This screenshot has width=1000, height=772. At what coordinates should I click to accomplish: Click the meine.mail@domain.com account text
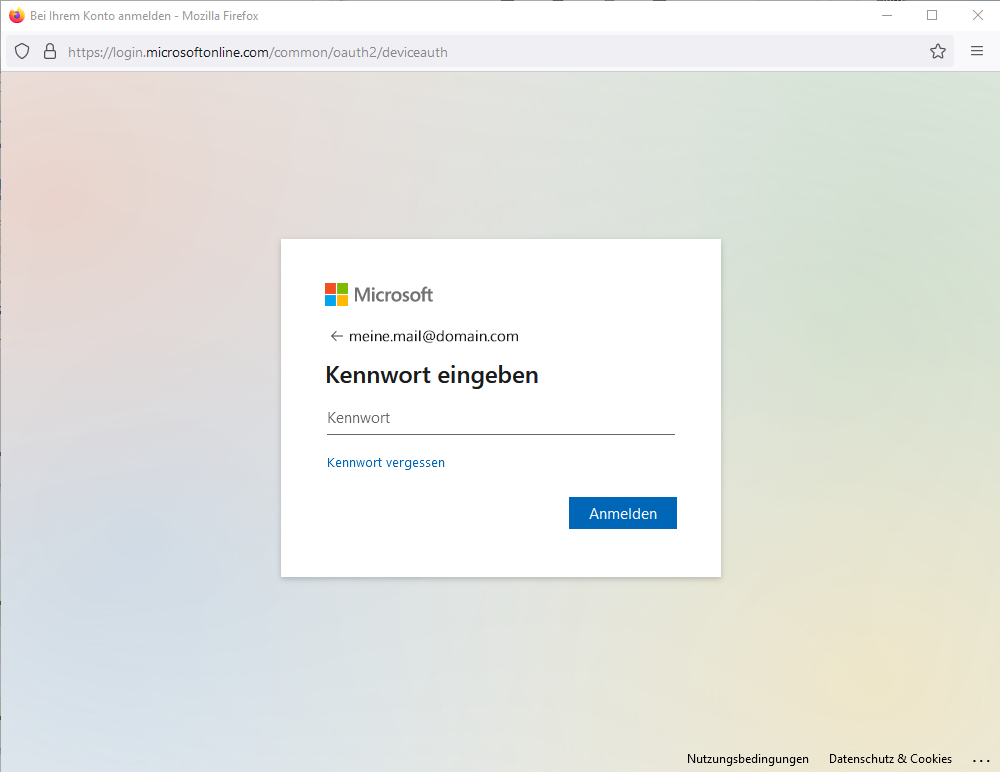(x=433, y=337)
